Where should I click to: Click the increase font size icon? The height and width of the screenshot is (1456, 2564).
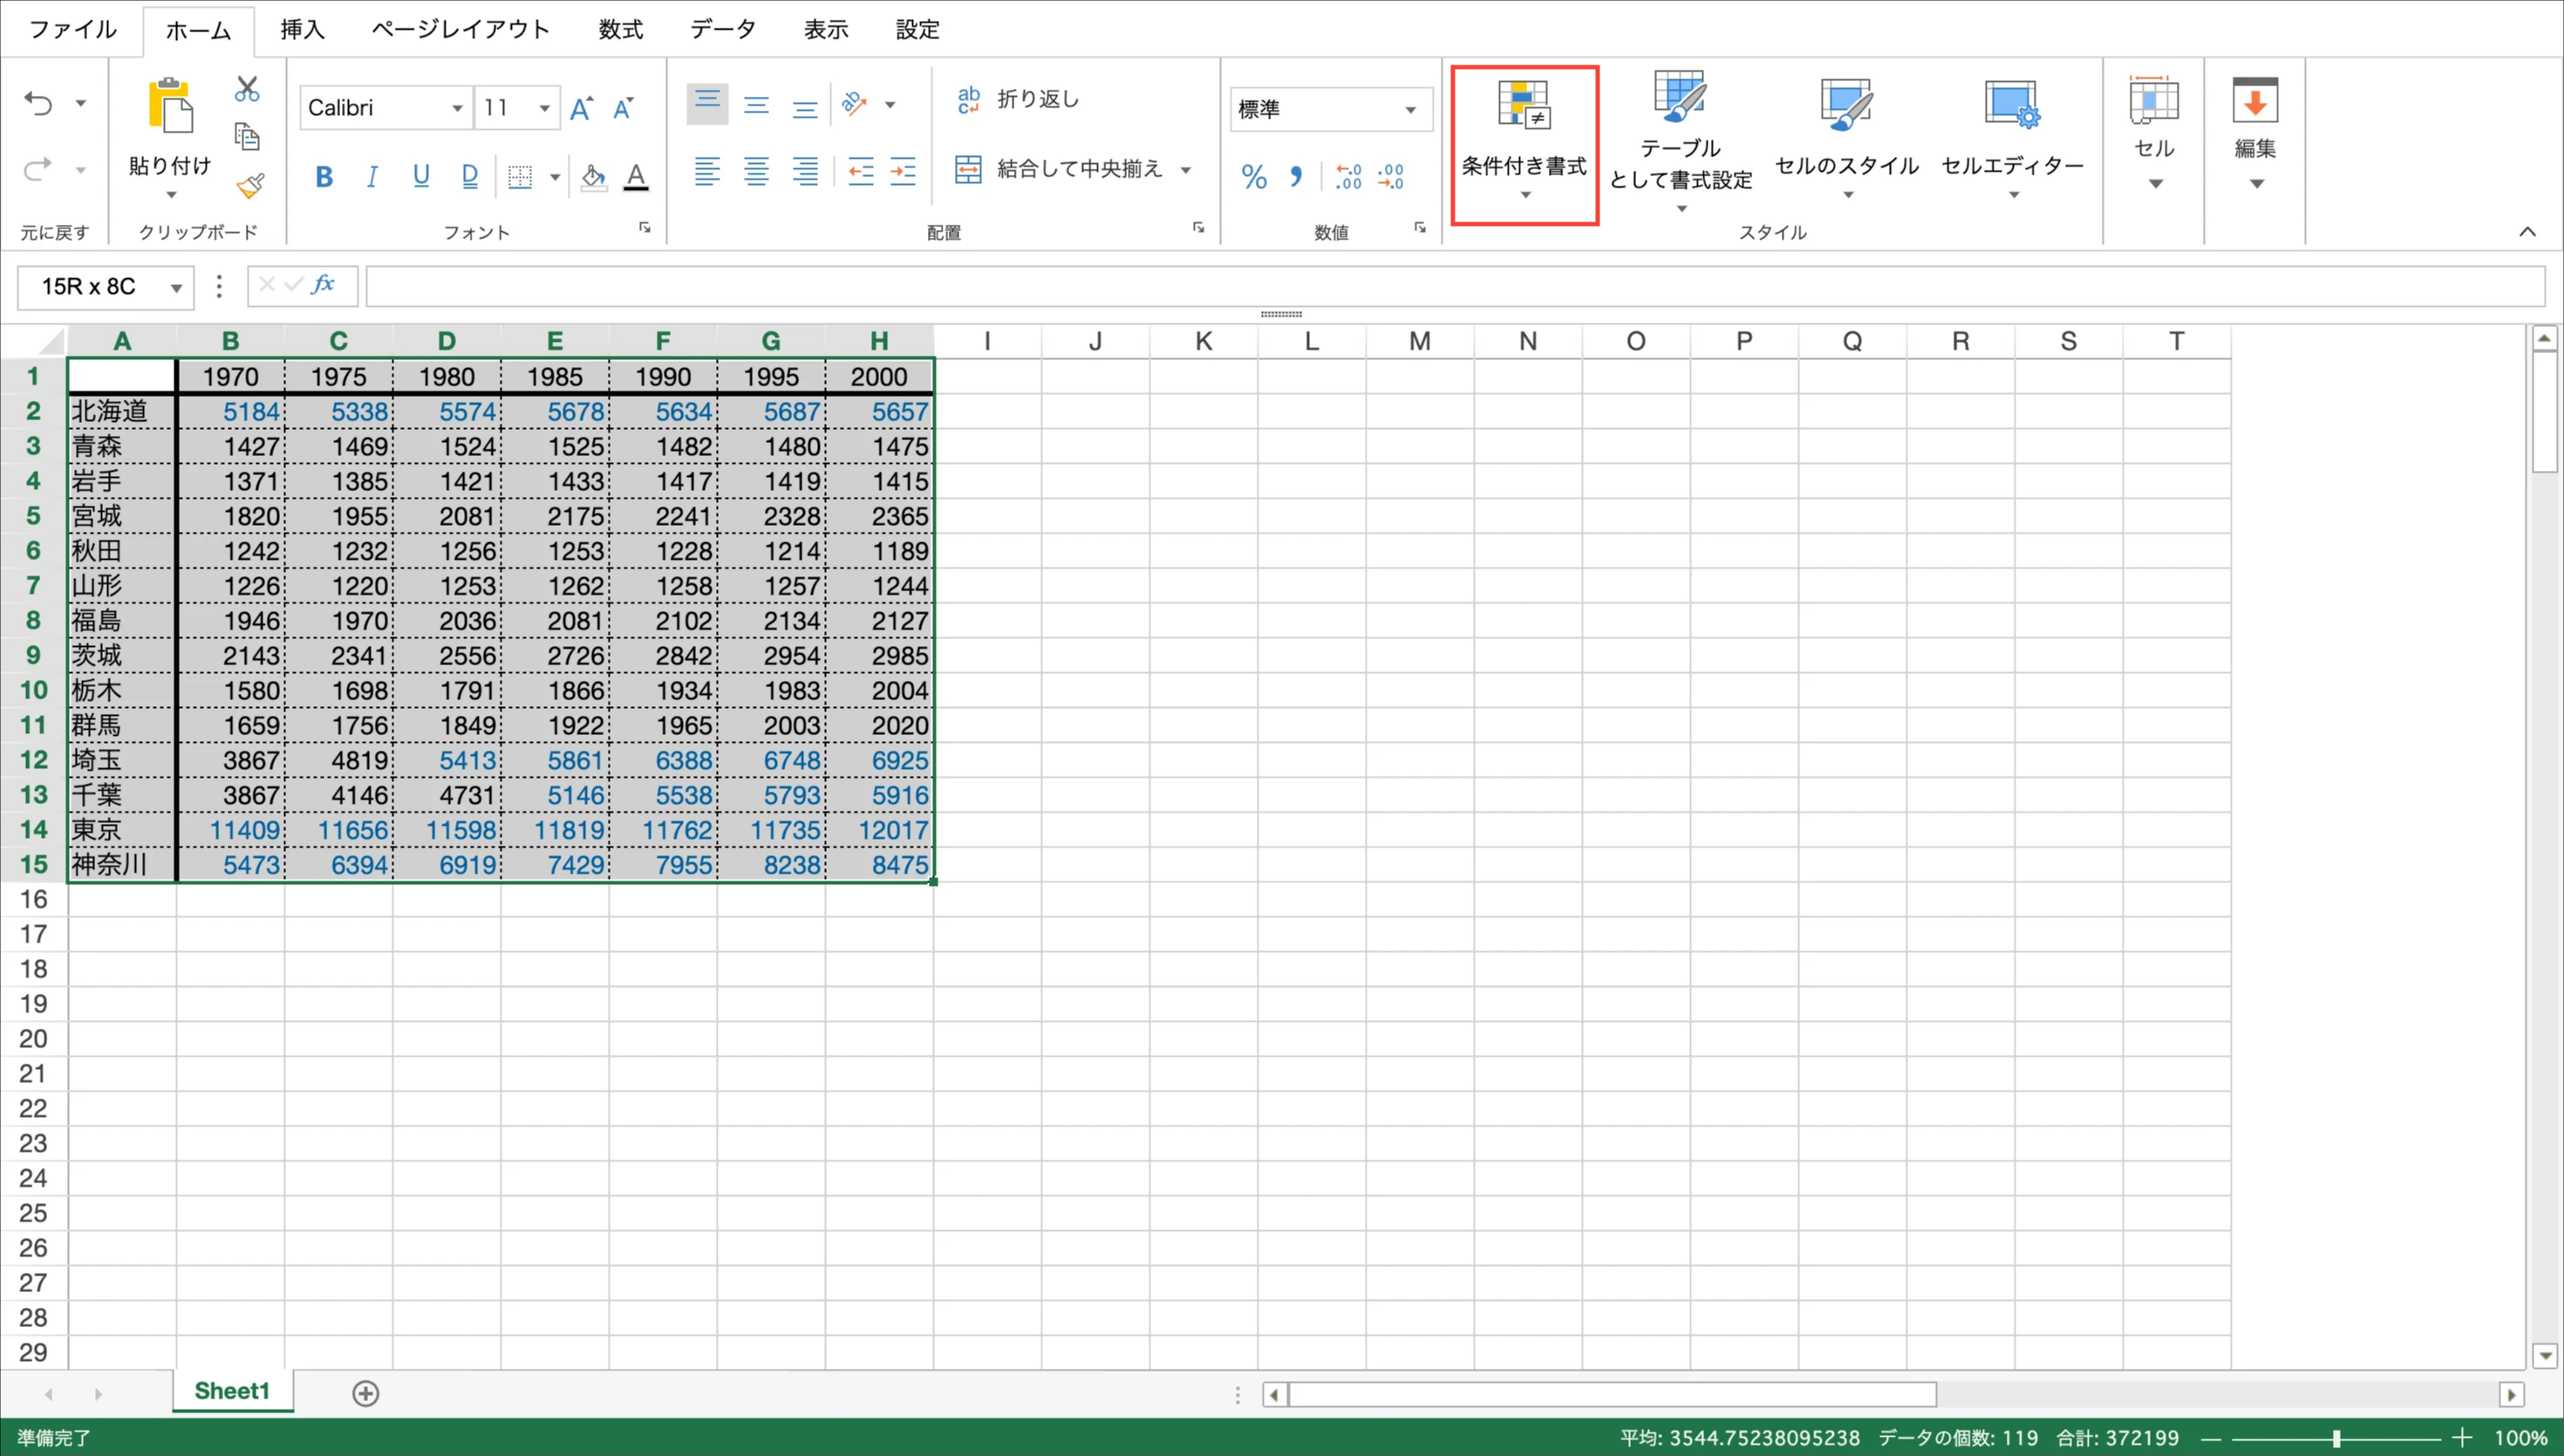(581, 108)
